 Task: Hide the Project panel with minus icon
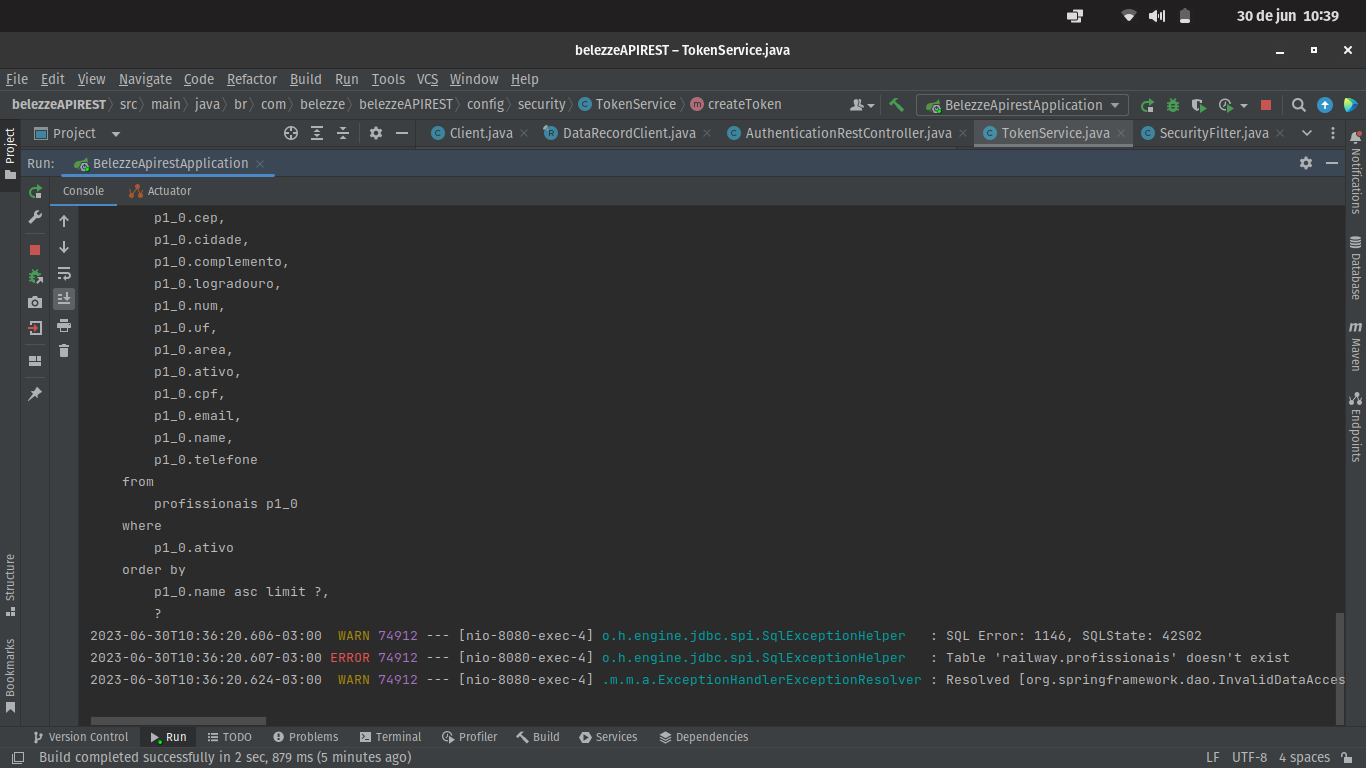[x=402, y=133]
